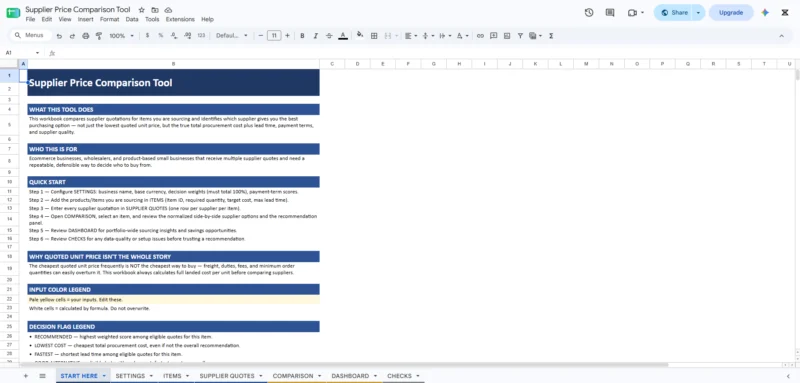Image resolution: width=800 pixels, height=383 pixels.
Task: Click the undo icon in toolbar
Action: tap(59, 36)
